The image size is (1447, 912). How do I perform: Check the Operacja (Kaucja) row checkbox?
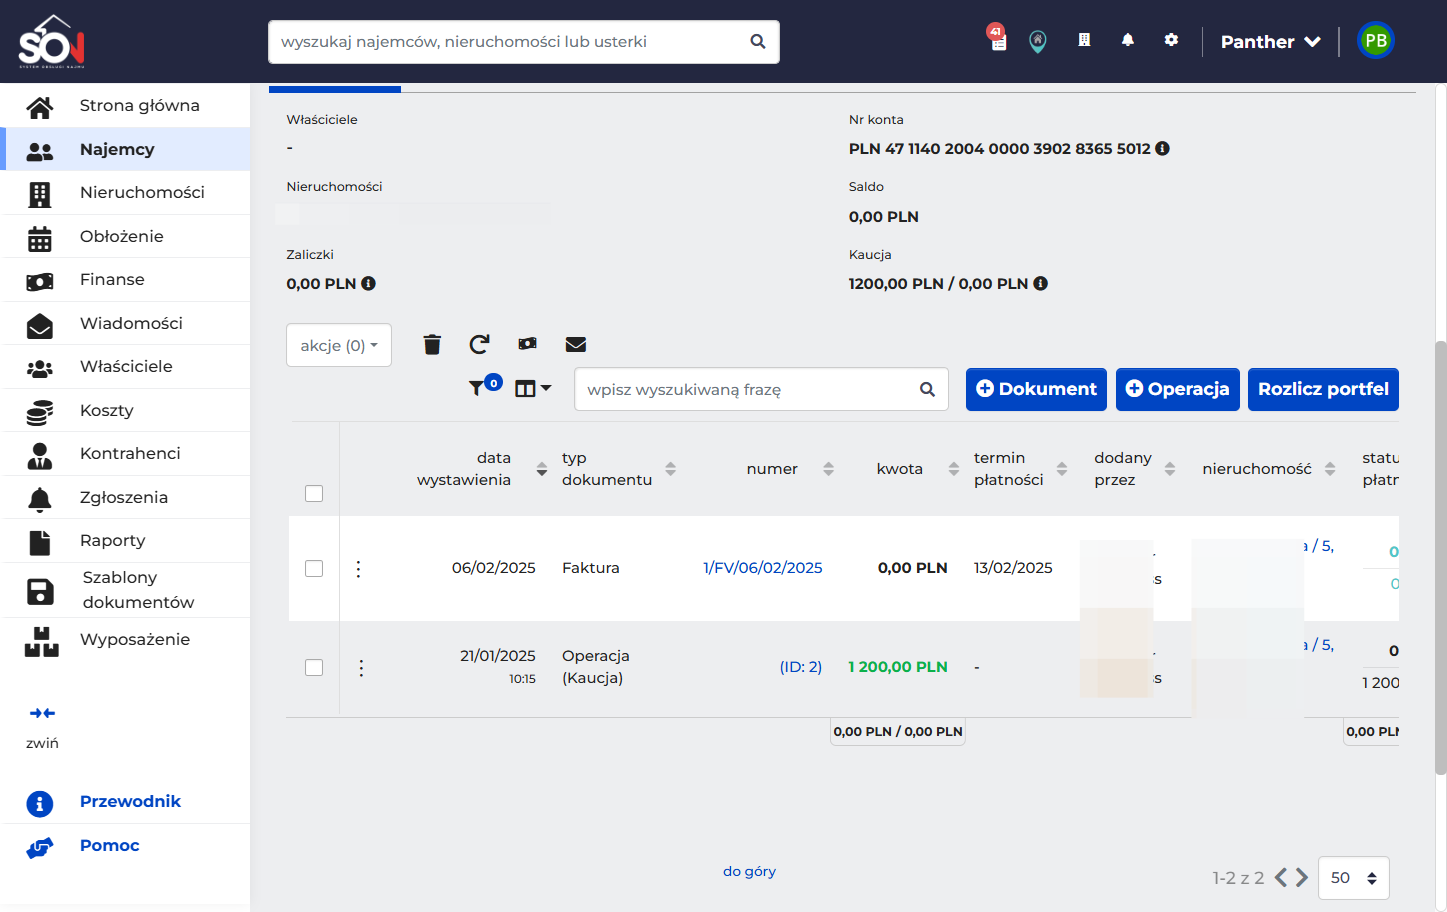point(314,668)
